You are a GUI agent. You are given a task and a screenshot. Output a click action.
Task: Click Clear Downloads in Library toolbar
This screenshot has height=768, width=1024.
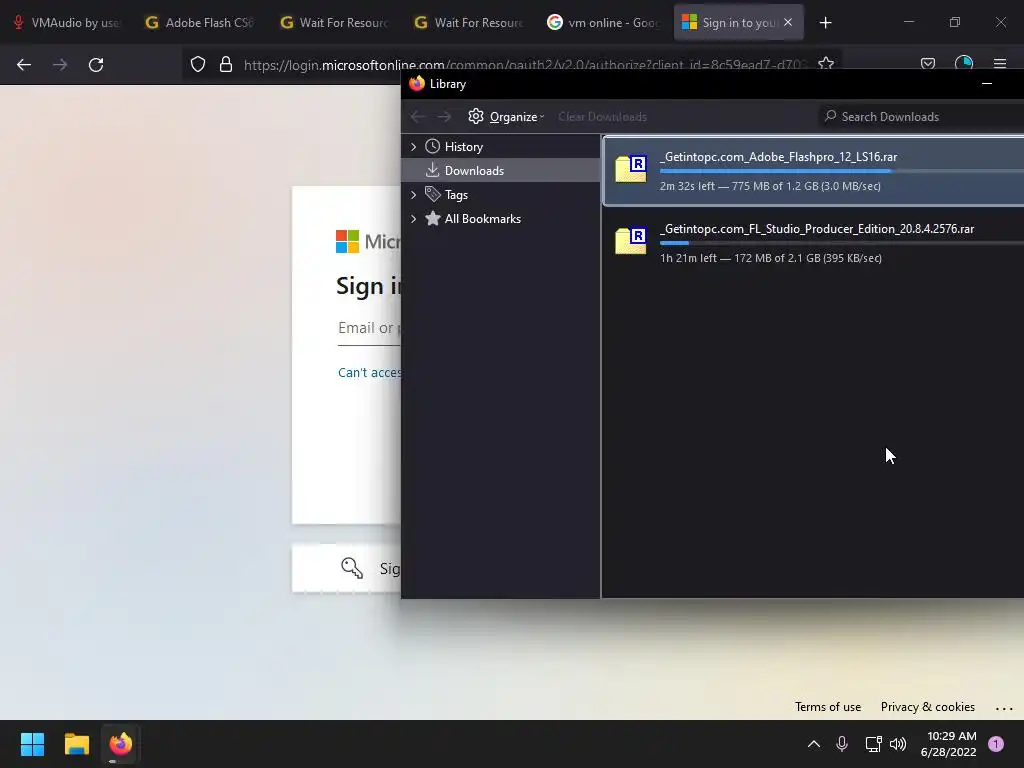click(602, 117)
